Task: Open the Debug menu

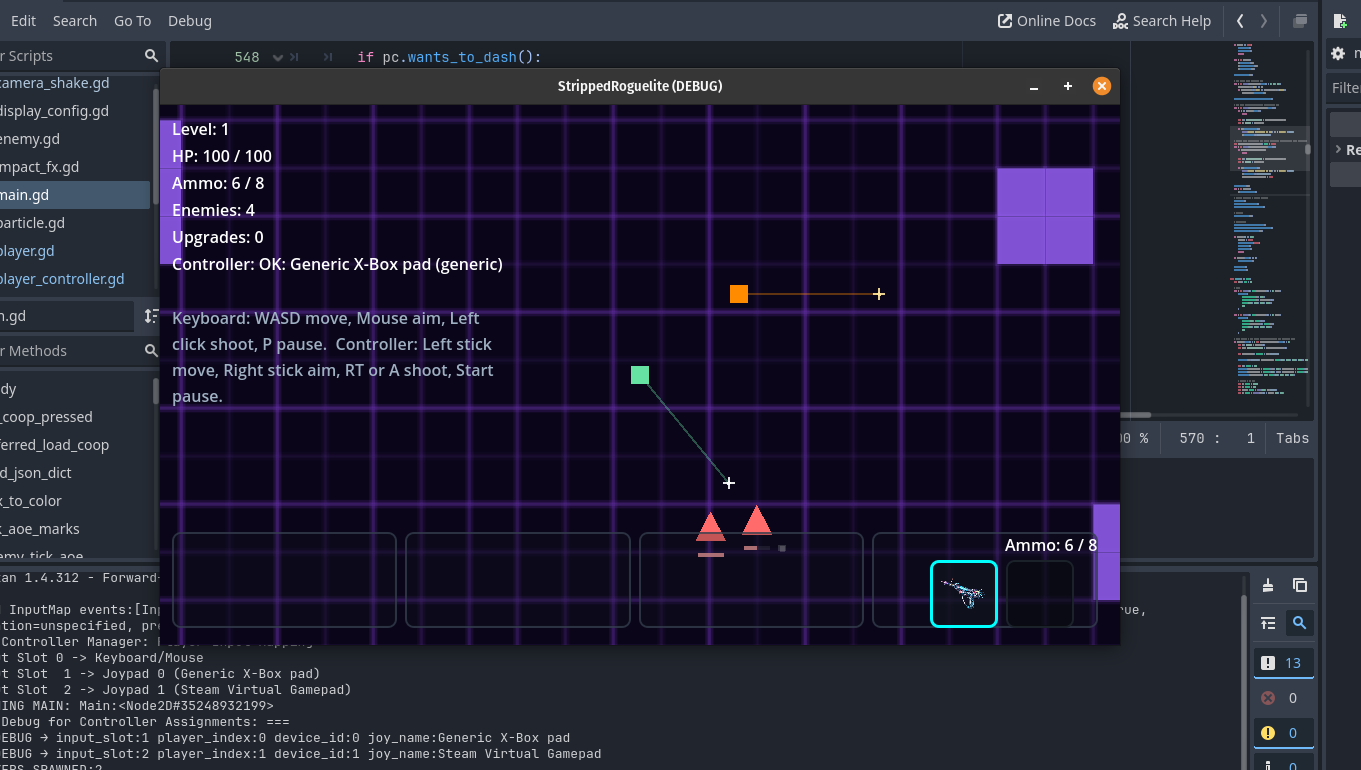Action: [189, 21]
